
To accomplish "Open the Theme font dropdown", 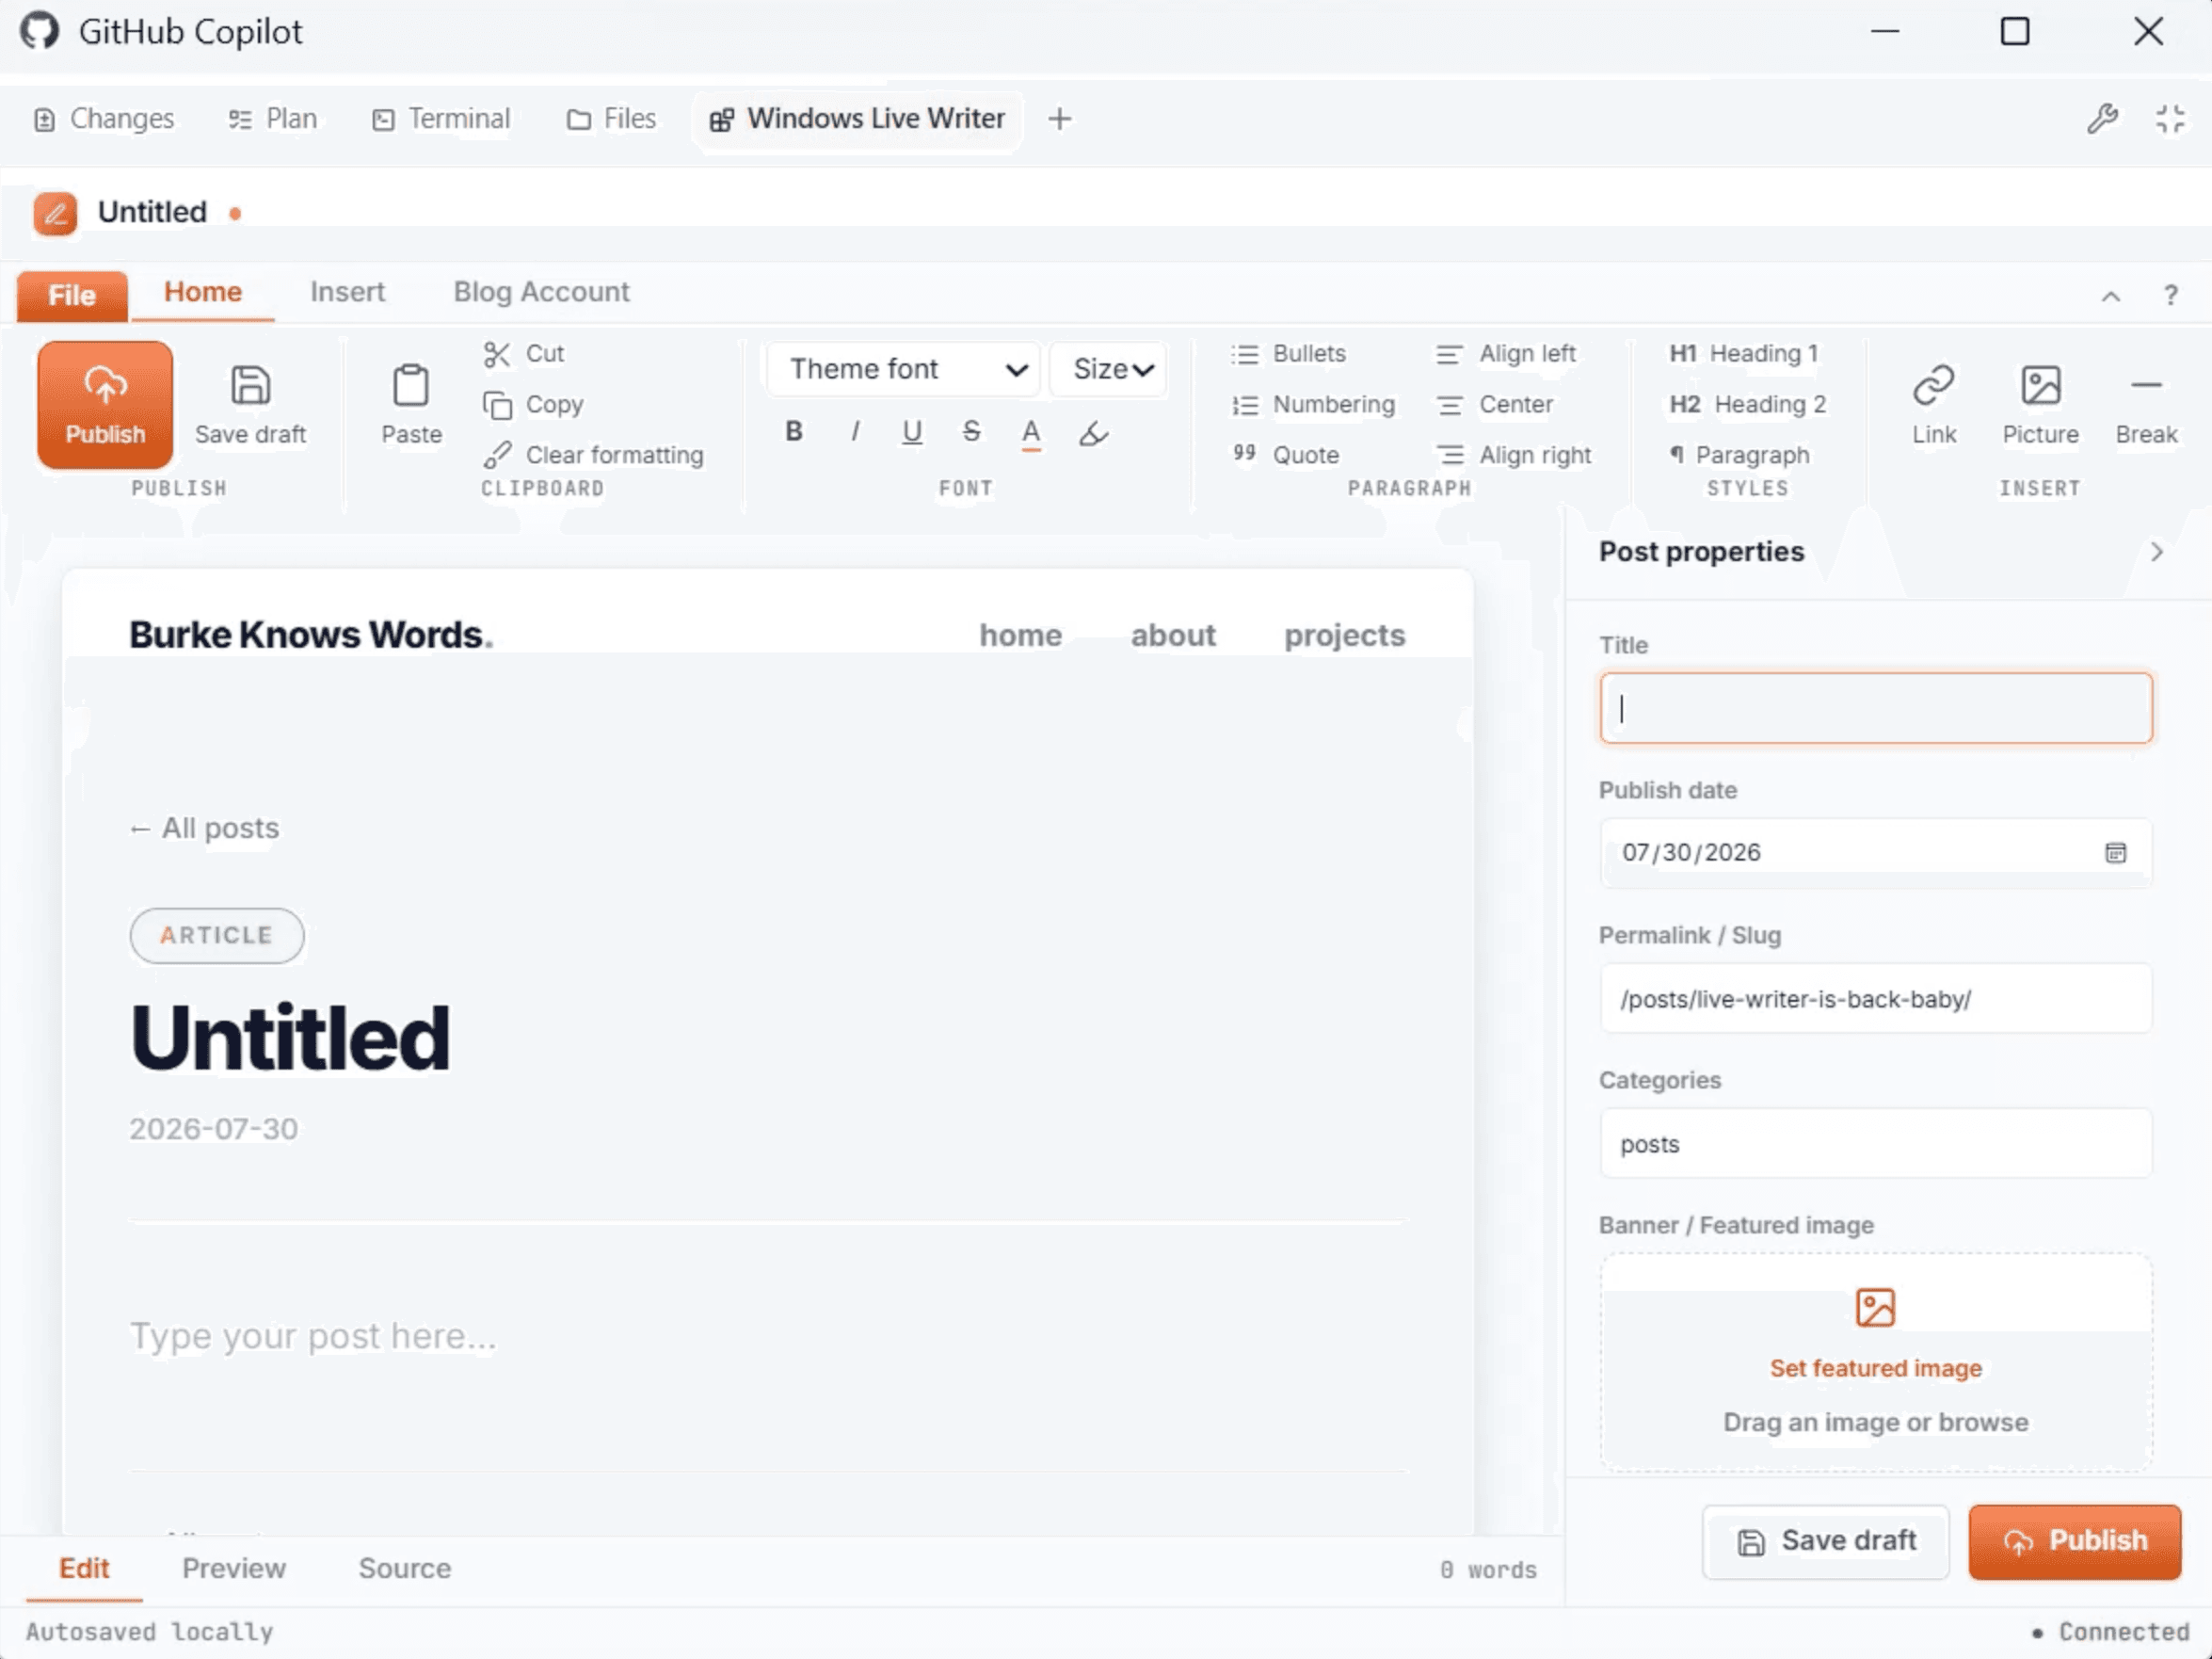I will click(x=904, y=369).
